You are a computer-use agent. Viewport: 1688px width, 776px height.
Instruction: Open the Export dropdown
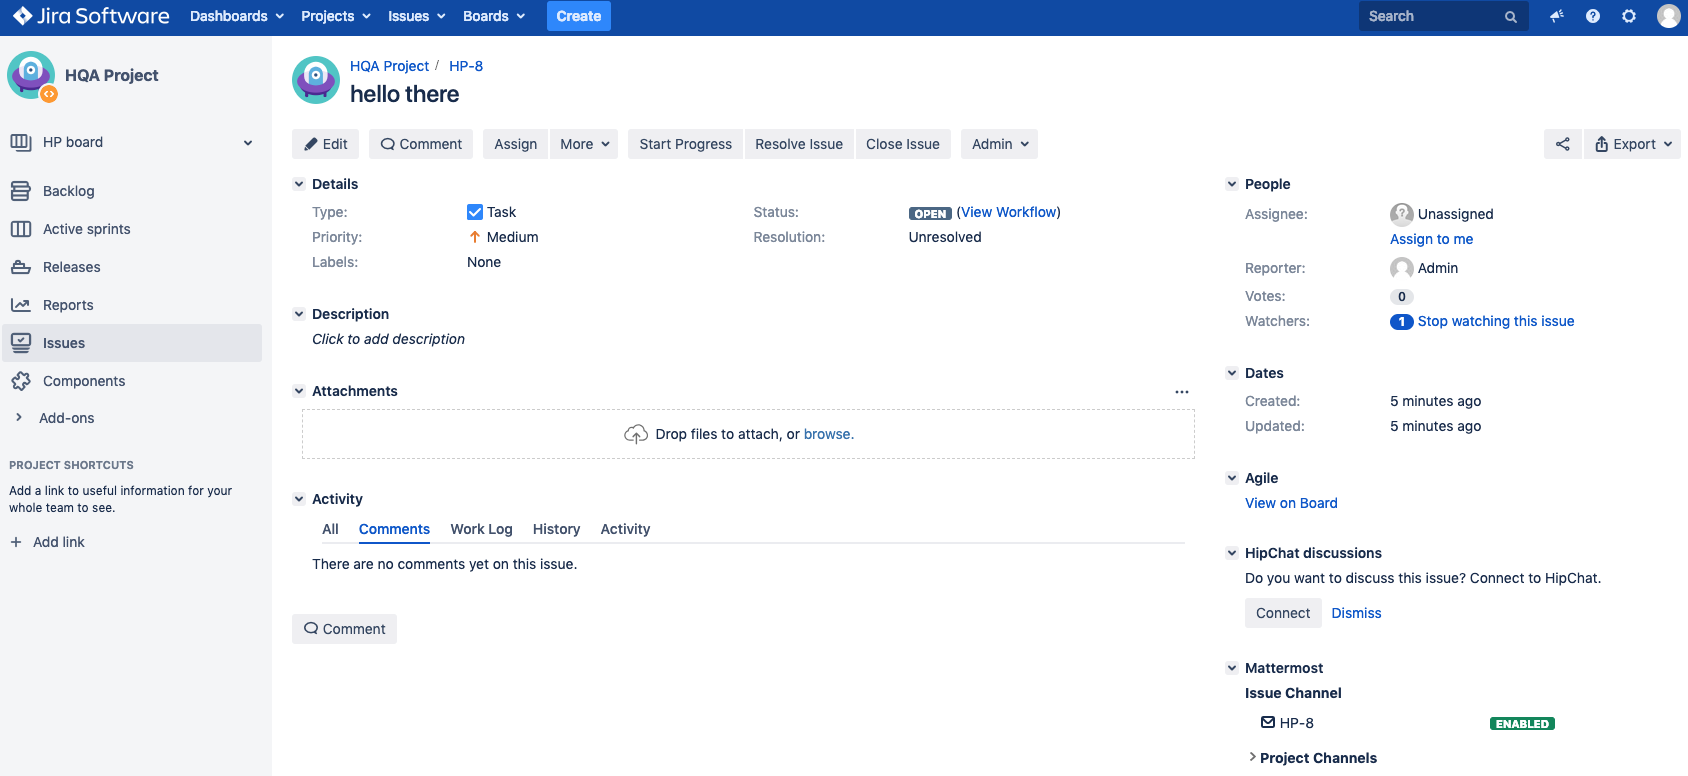(1632, 144)
